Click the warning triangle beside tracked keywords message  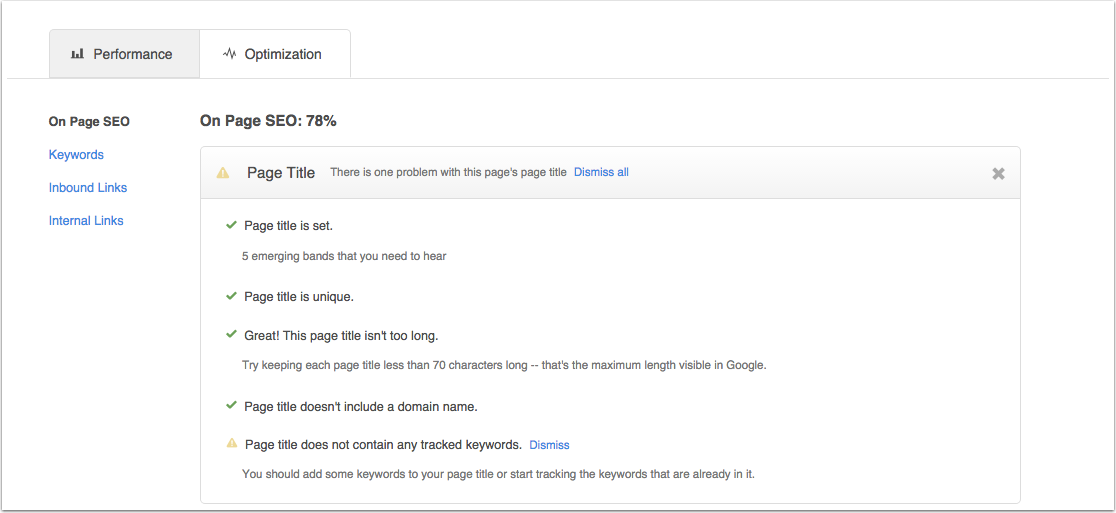click(231, 443)
